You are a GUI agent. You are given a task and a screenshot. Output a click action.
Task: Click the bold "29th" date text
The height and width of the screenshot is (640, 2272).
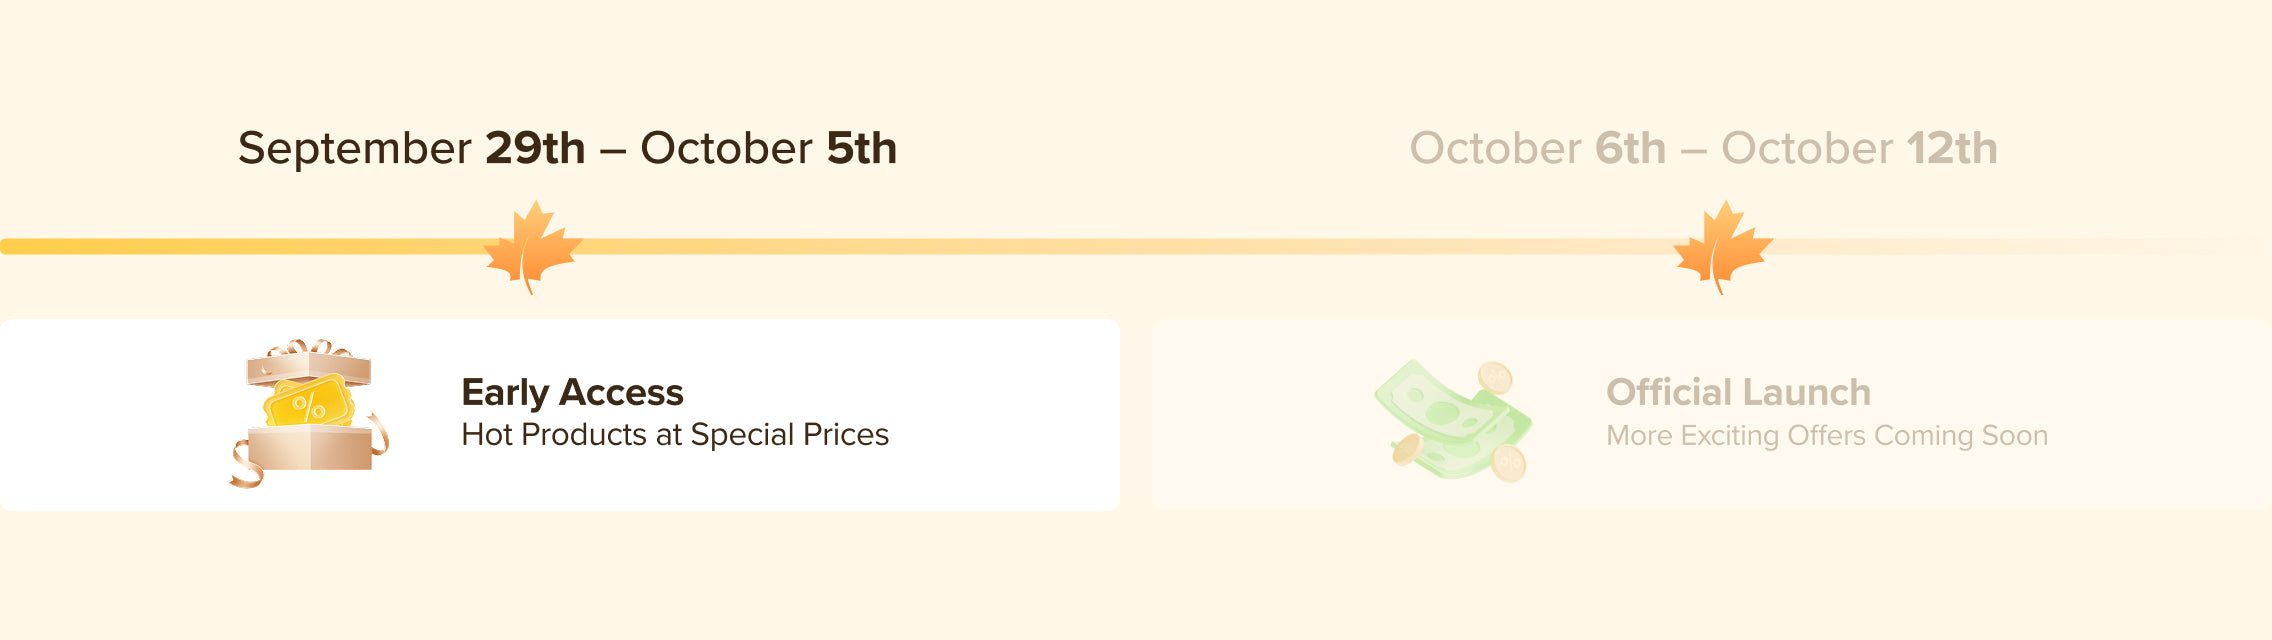click(535, 148)
